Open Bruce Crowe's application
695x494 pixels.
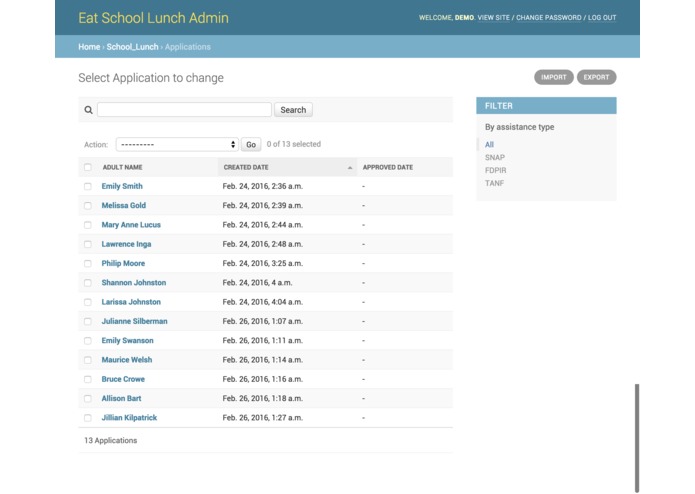tap(123, 379)
